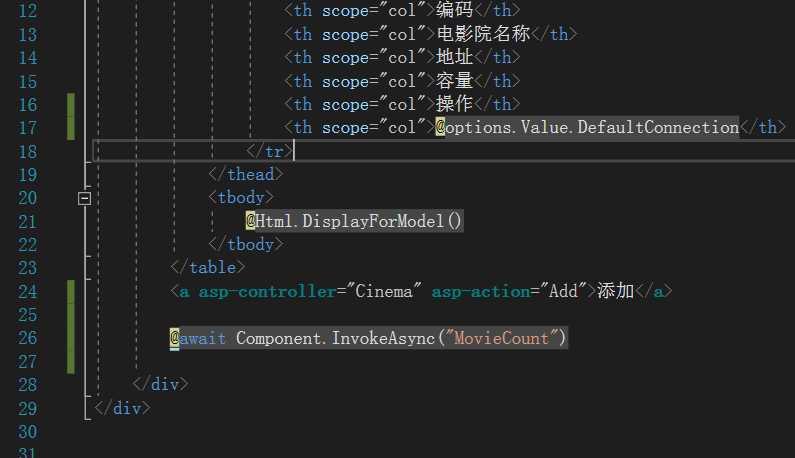
Task: Click the closing </thead> tag
Action: (x=241, y=174)
